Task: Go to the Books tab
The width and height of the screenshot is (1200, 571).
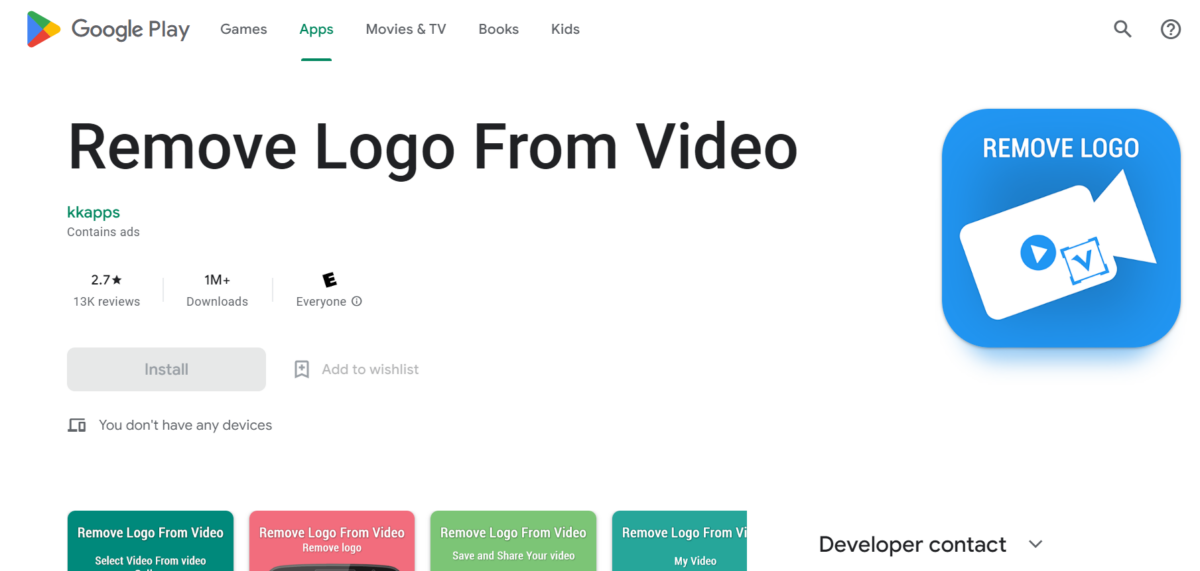Action: tap(498, 29)
